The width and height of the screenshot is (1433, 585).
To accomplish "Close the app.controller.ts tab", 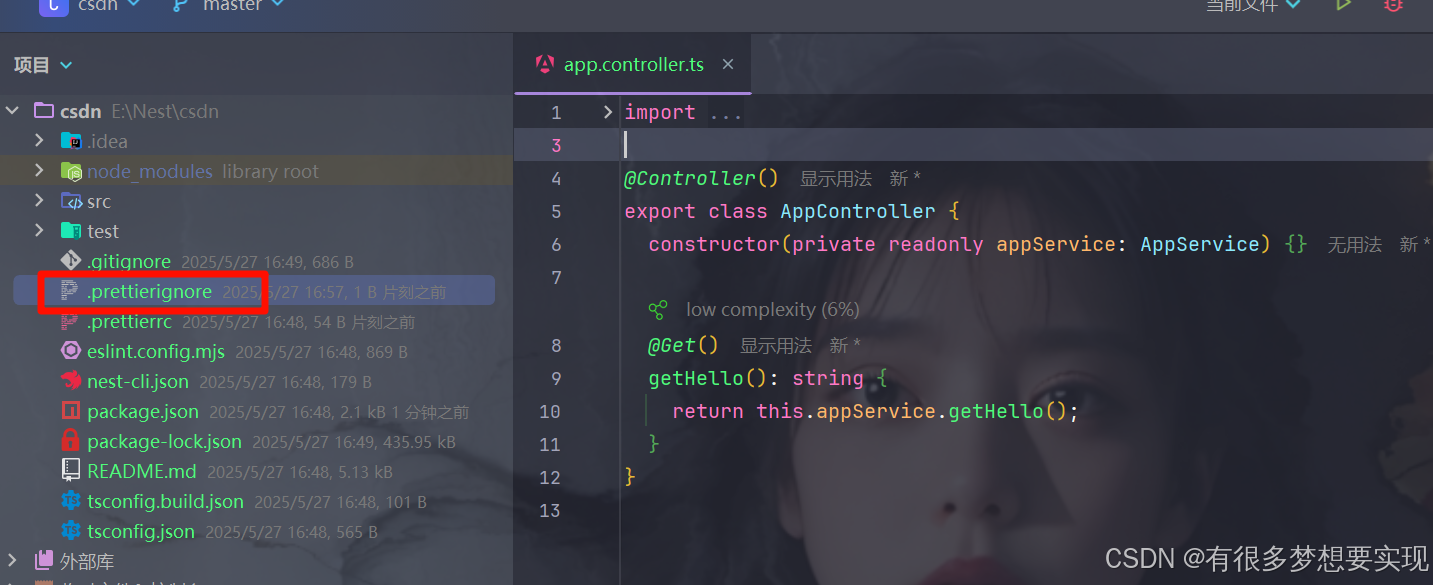I will [728, 64].
